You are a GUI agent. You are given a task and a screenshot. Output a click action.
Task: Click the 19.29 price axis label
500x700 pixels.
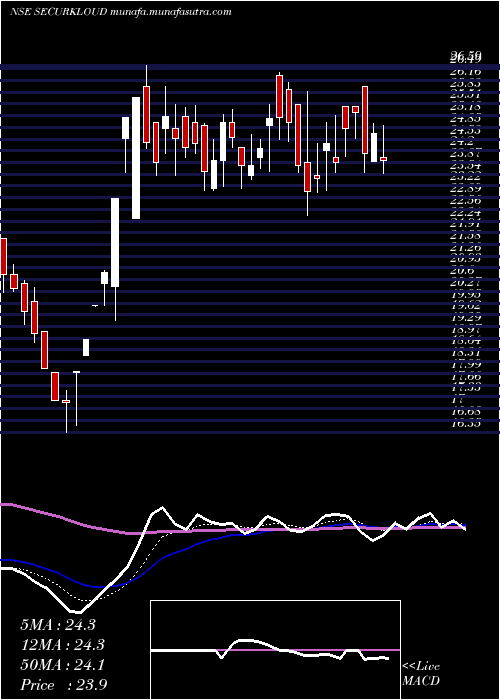[466, 318]
